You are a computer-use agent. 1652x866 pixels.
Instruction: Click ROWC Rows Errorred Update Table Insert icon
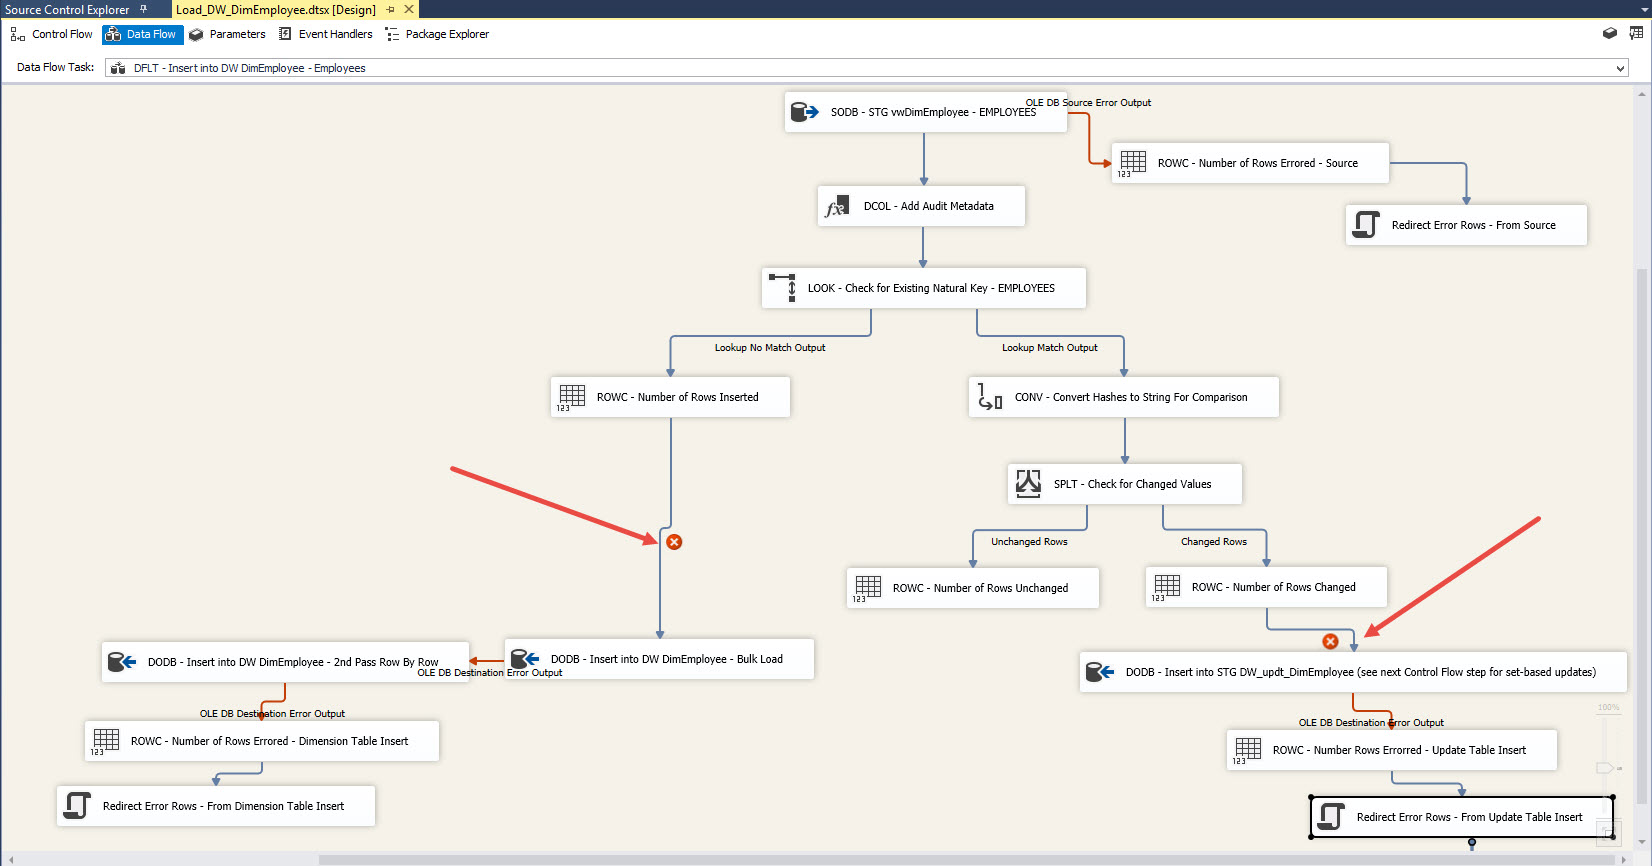(1247, 750)
